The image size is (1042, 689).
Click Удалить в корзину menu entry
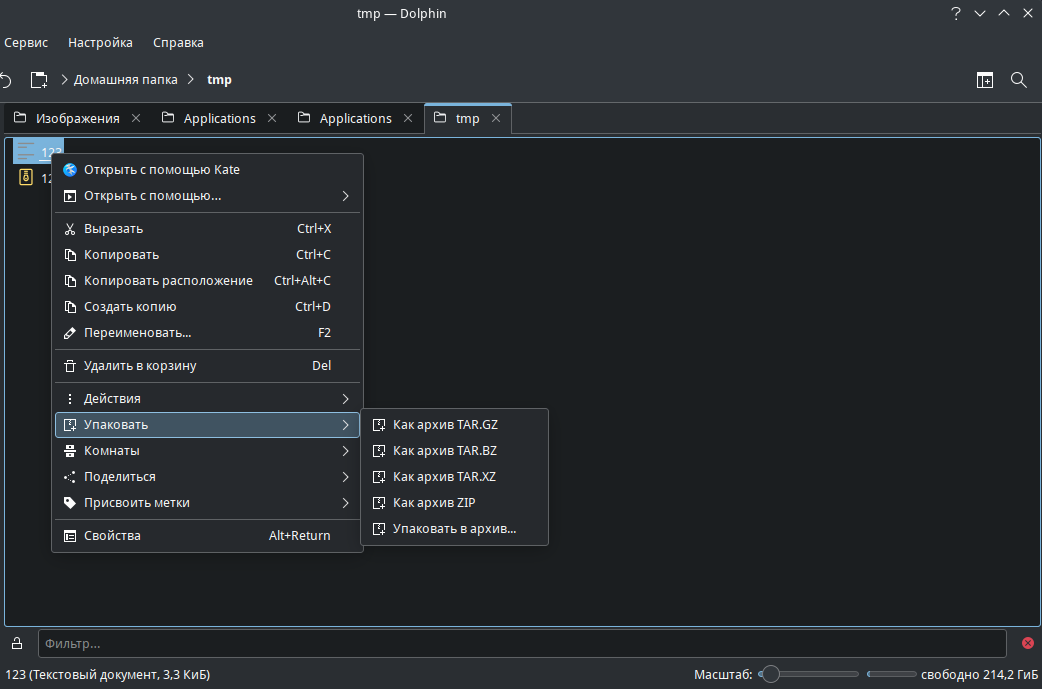[x=140, y=366]
